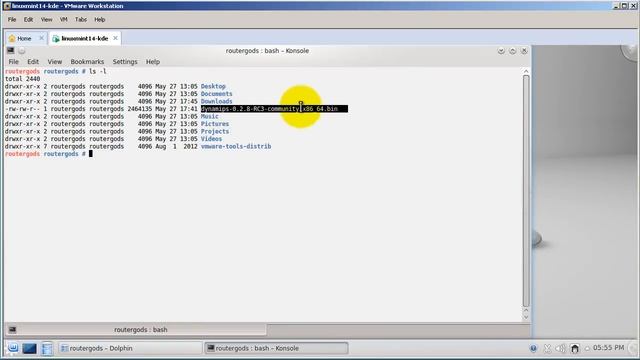Viewport: 640px width, 360px height.
Task: Click the Konsole window menu icon
Action: tap(11, 51)
